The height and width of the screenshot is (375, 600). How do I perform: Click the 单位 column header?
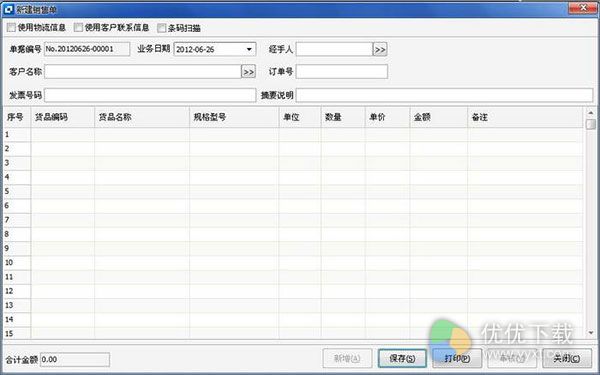(x=300, y=117)
